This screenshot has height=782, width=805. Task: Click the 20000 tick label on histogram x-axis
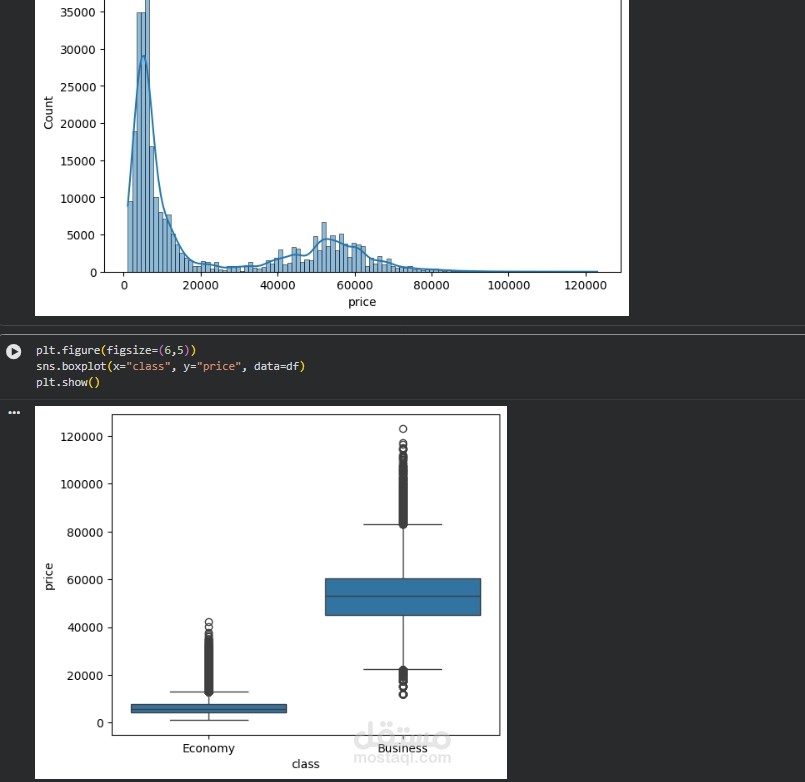(x=201, y=285)
